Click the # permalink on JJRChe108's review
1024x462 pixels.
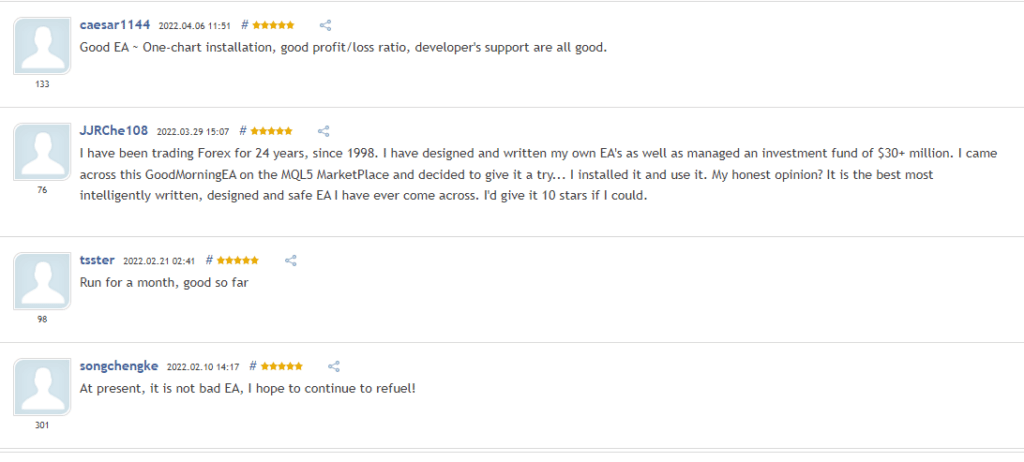(242, 131)
